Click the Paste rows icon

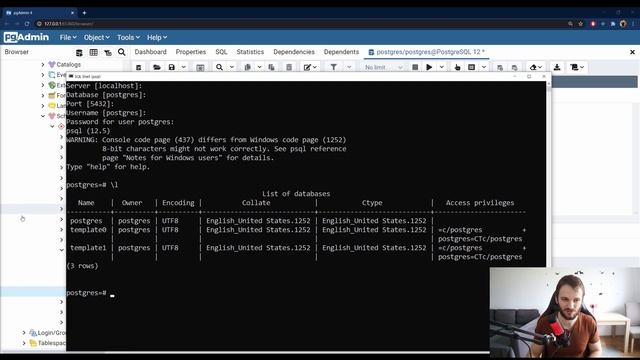coord(271,67)
